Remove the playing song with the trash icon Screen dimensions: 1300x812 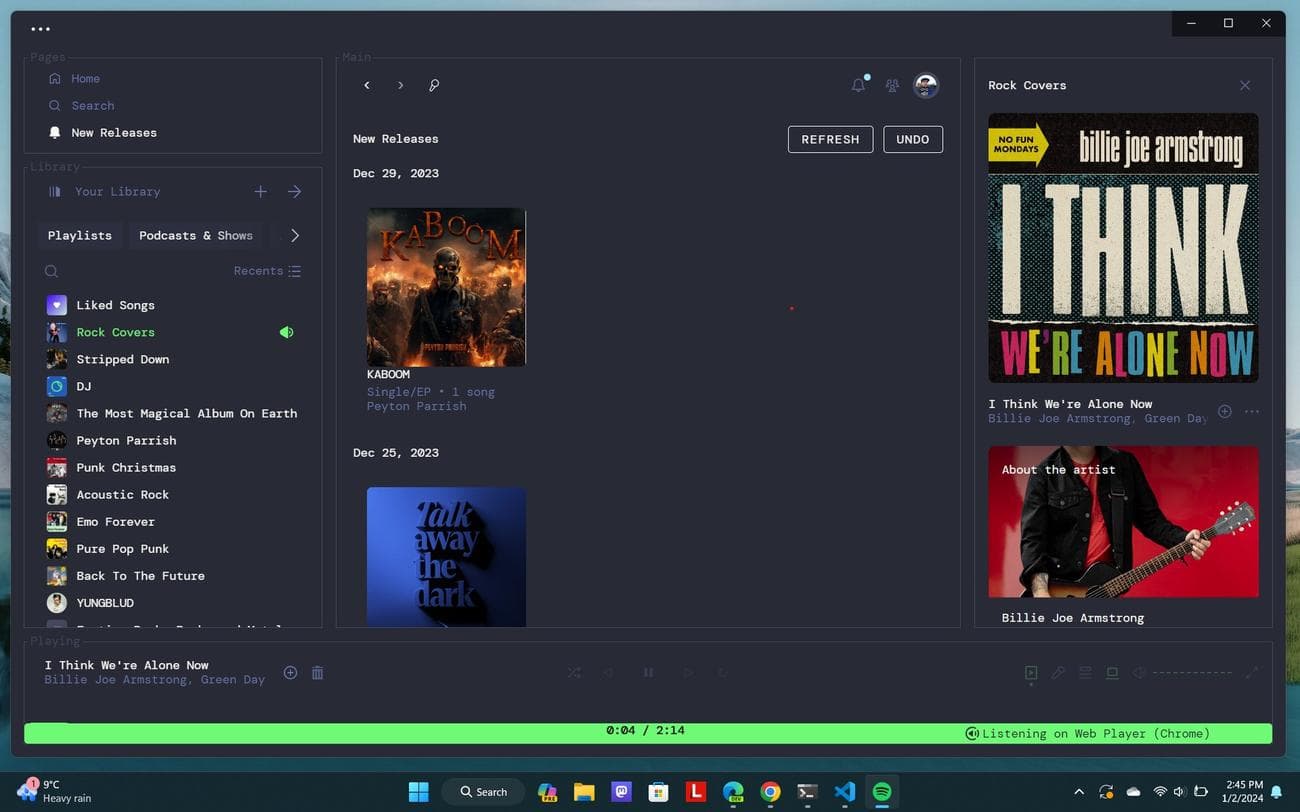[x=317, y=672]
